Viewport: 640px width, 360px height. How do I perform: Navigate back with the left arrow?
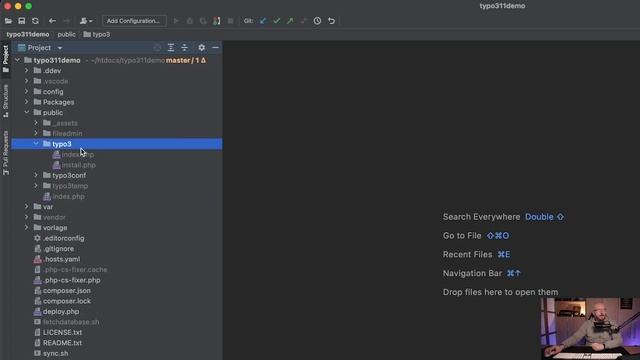pos(52,21)
